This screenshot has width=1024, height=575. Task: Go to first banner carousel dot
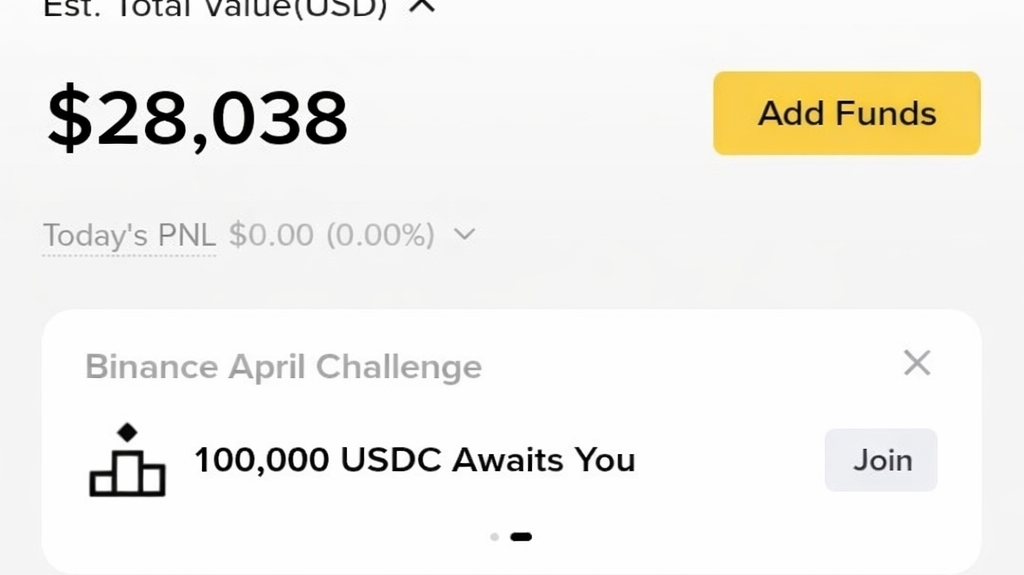tap(494, 537)
